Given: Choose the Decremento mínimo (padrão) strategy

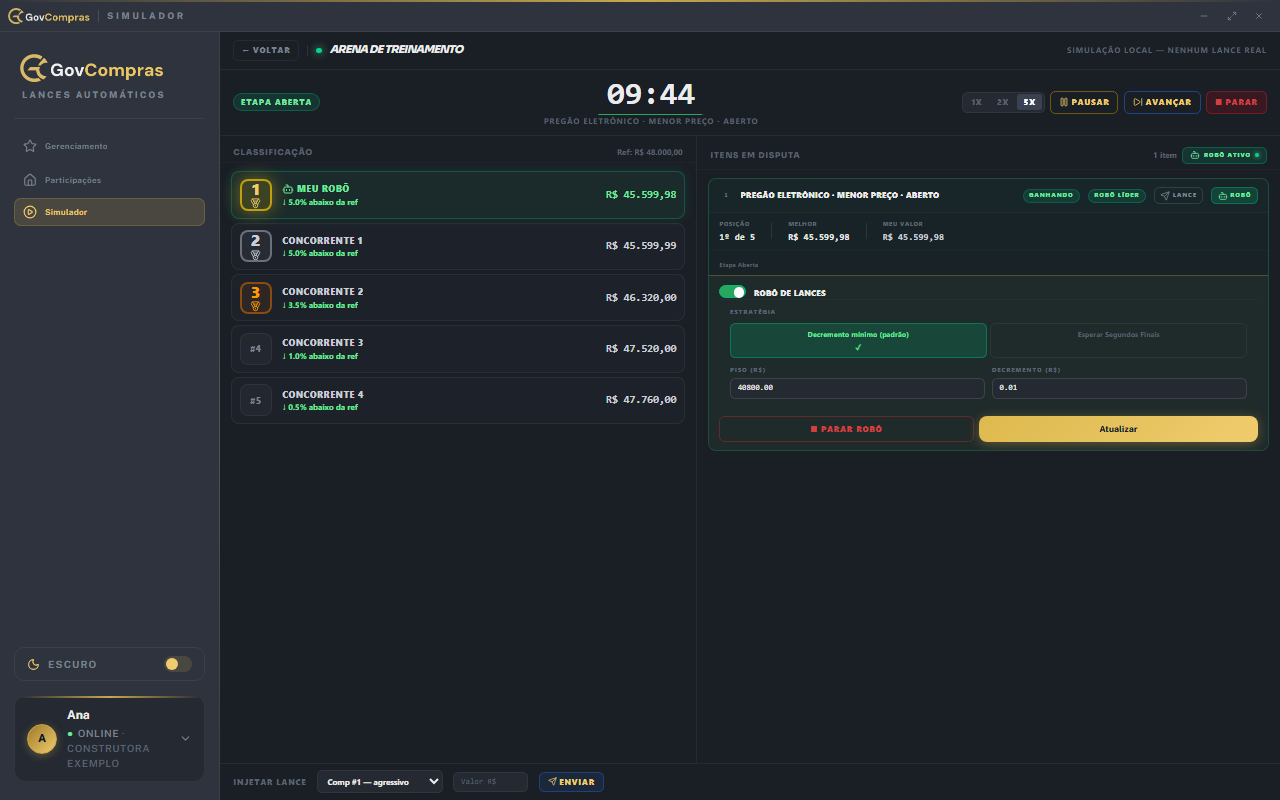Looking at the screenshot, I should click(x=858, y=340).
